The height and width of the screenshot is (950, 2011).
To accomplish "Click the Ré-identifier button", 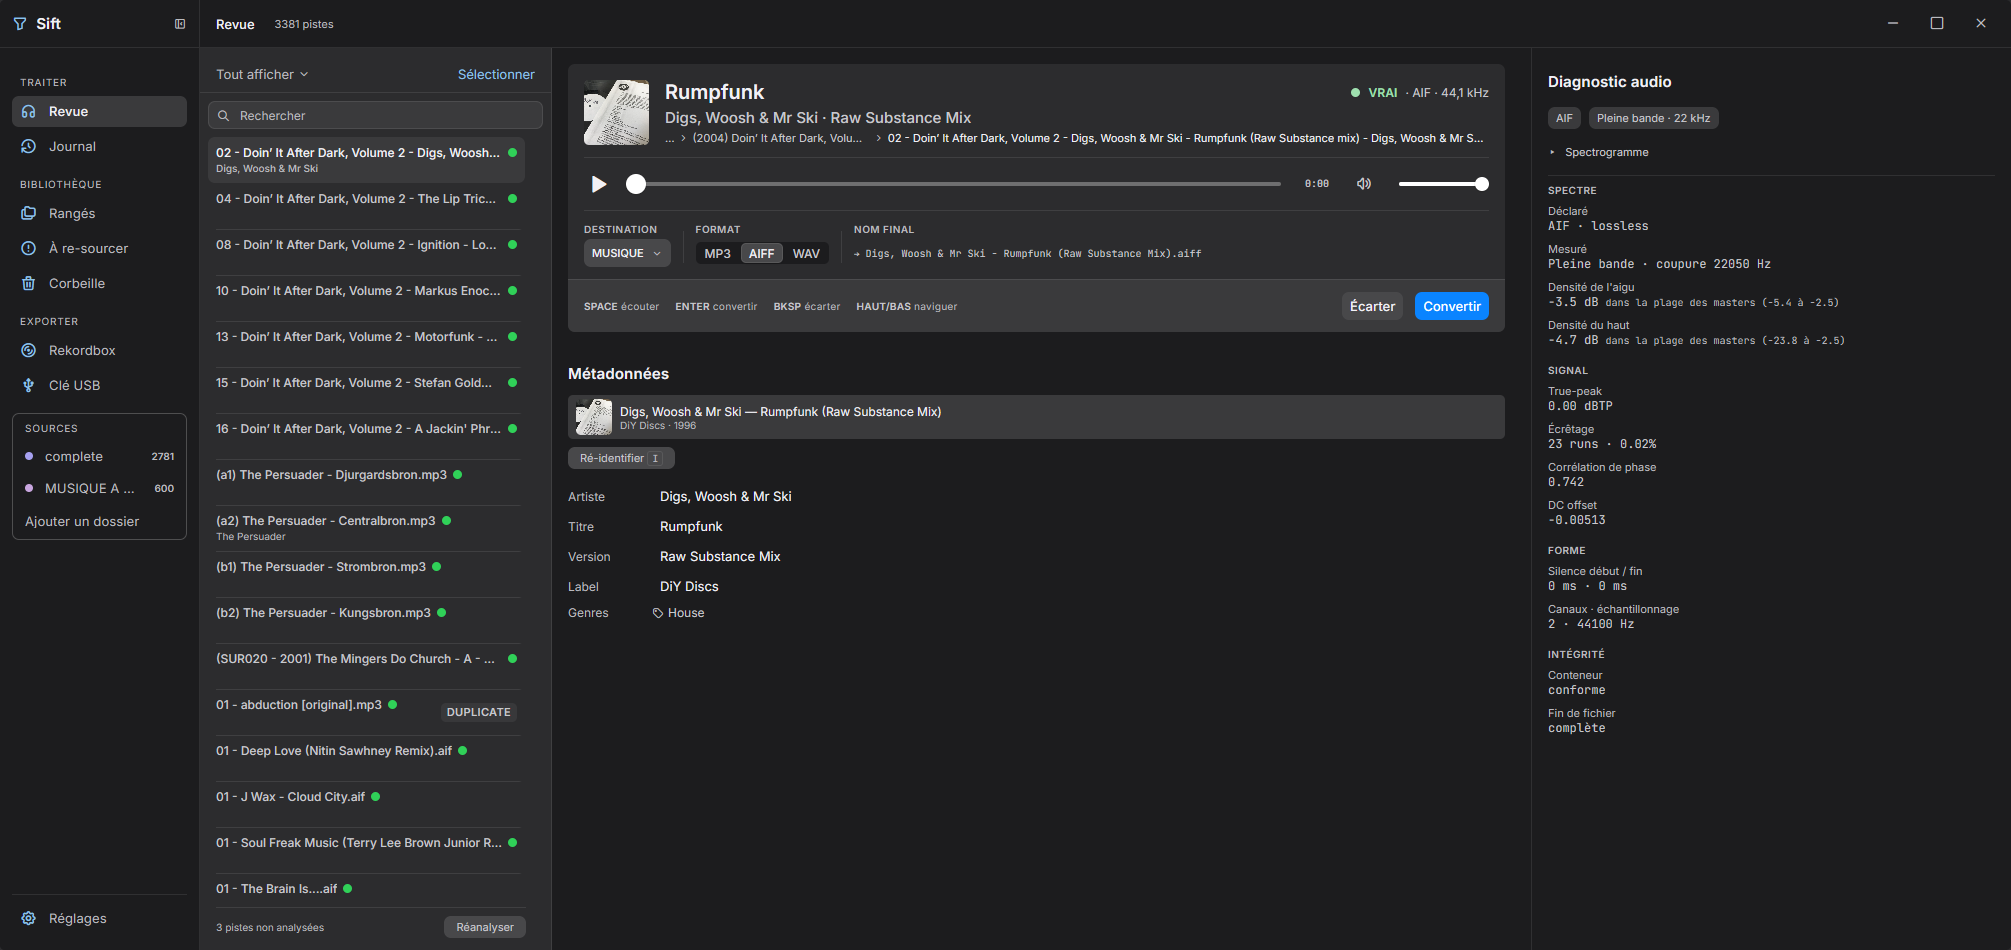I will [621, 458].
